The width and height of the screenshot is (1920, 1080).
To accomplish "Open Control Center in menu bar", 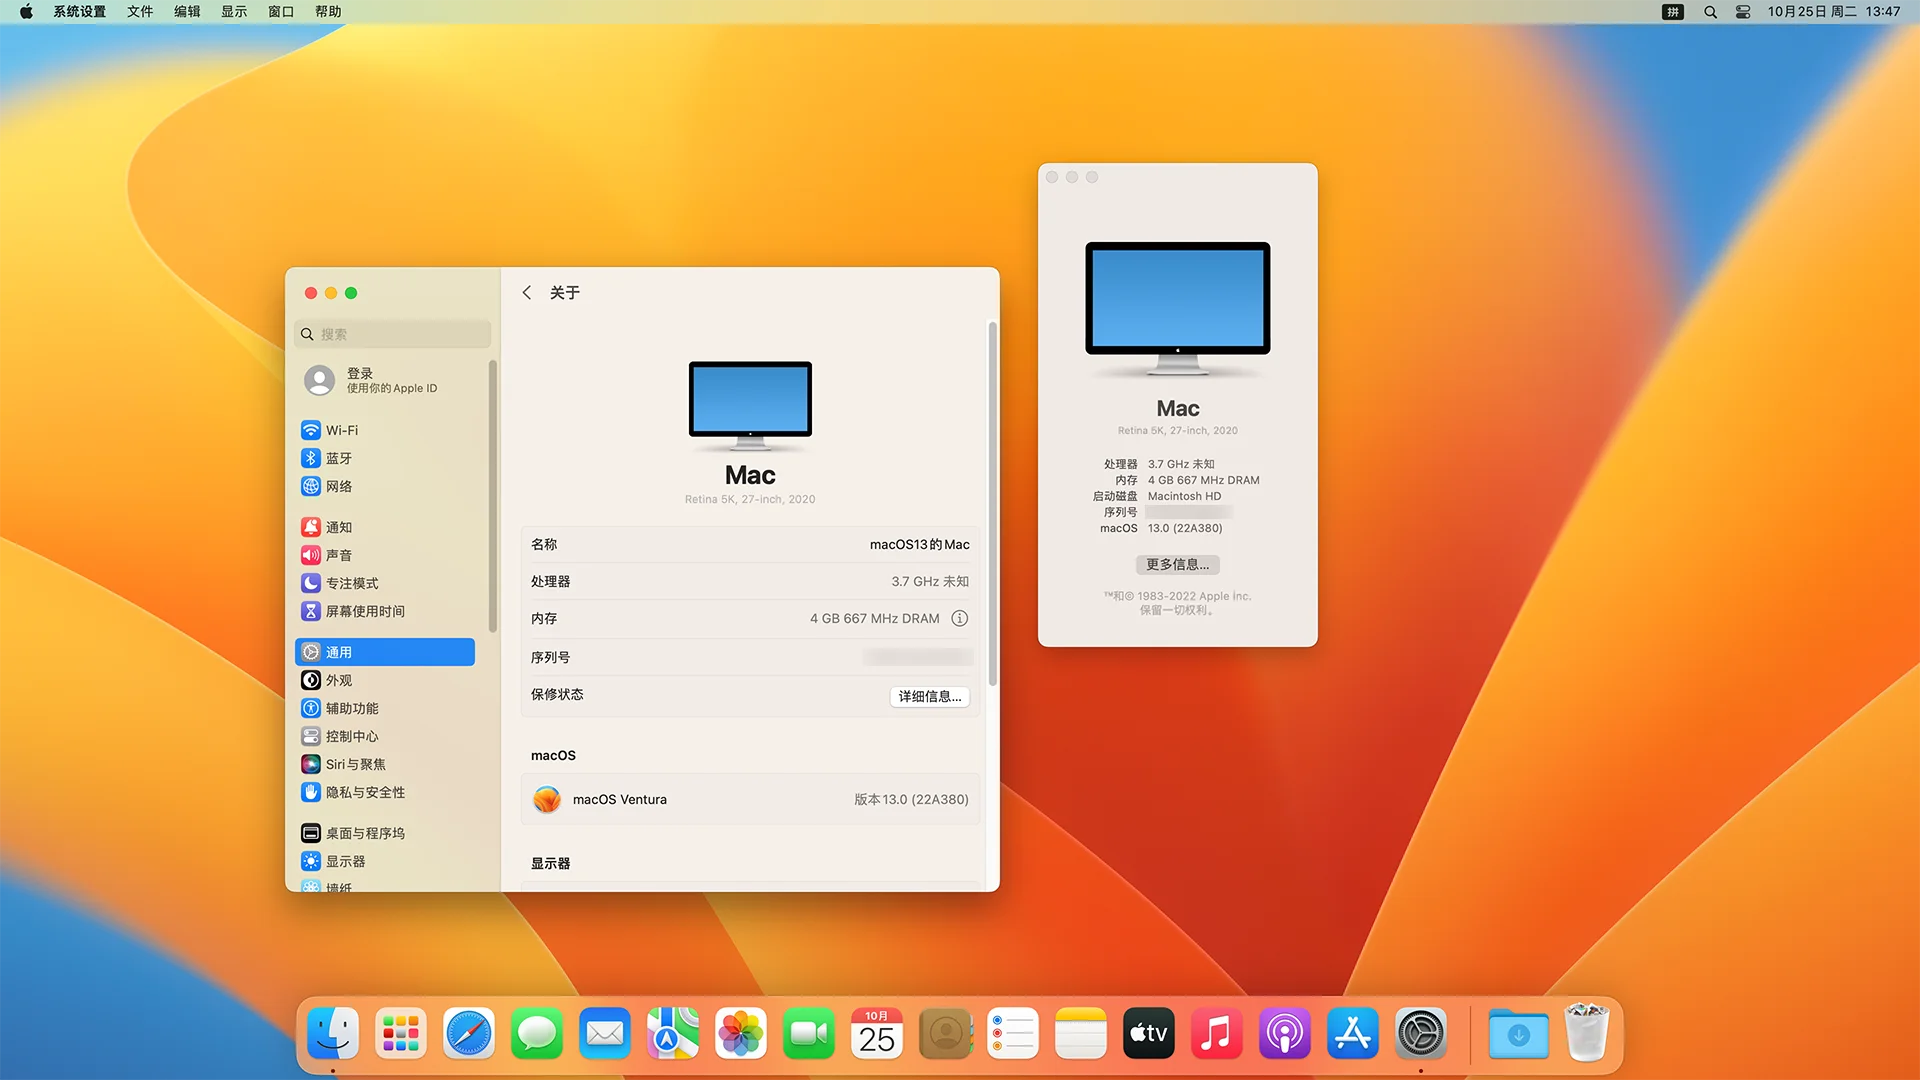I will click(1743, 12).
